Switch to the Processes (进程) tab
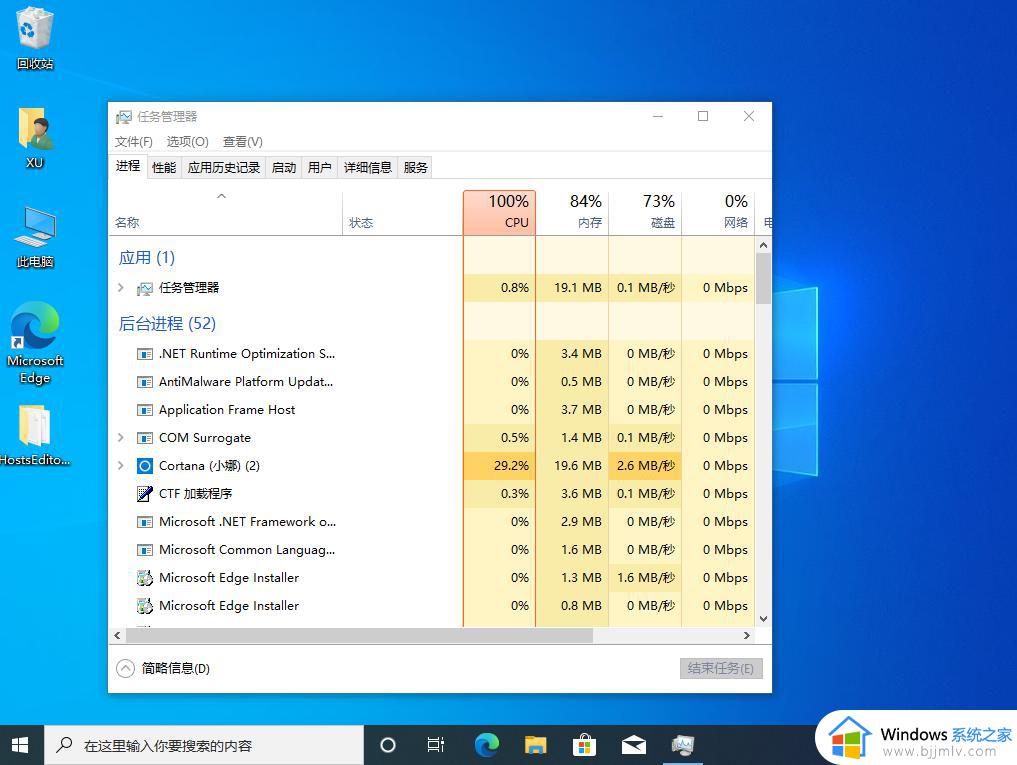Viewport: 1017px width, 765px height. tap(128, 166)
